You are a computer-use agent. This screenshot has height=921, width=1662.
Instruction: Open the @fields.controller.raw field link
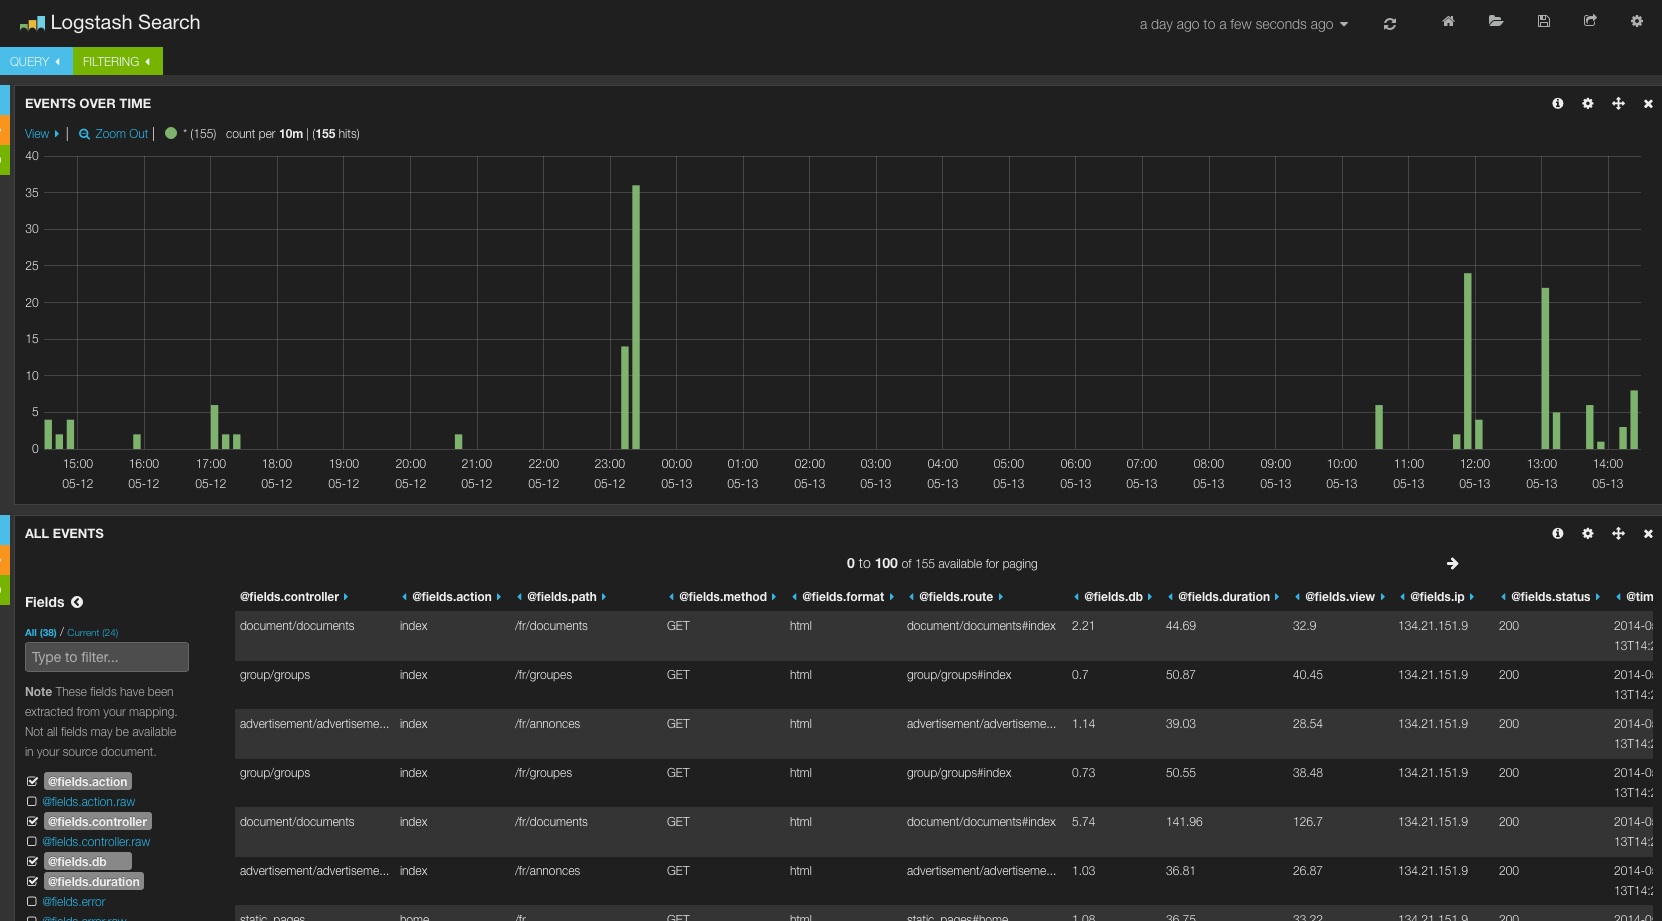click(x=96, y=842)
